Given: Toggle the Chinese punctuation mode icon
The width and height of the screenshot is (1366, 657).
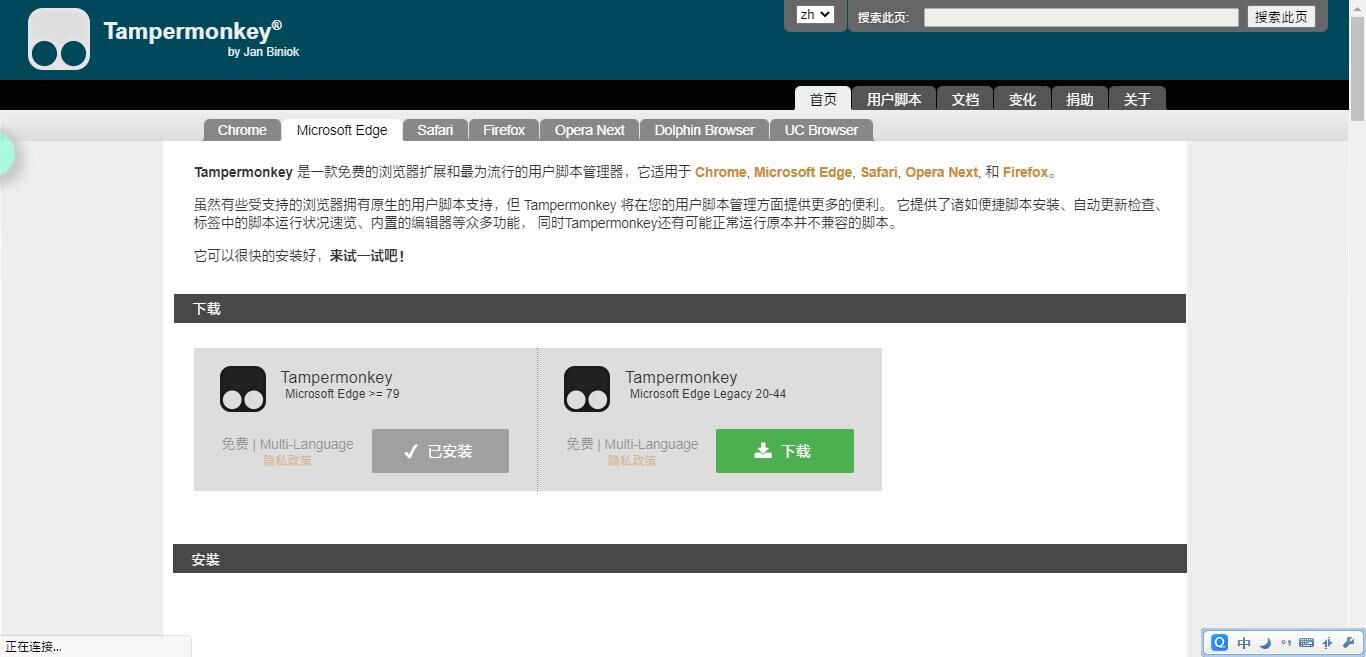Looking at the screenshot, I should point(1286,643).
